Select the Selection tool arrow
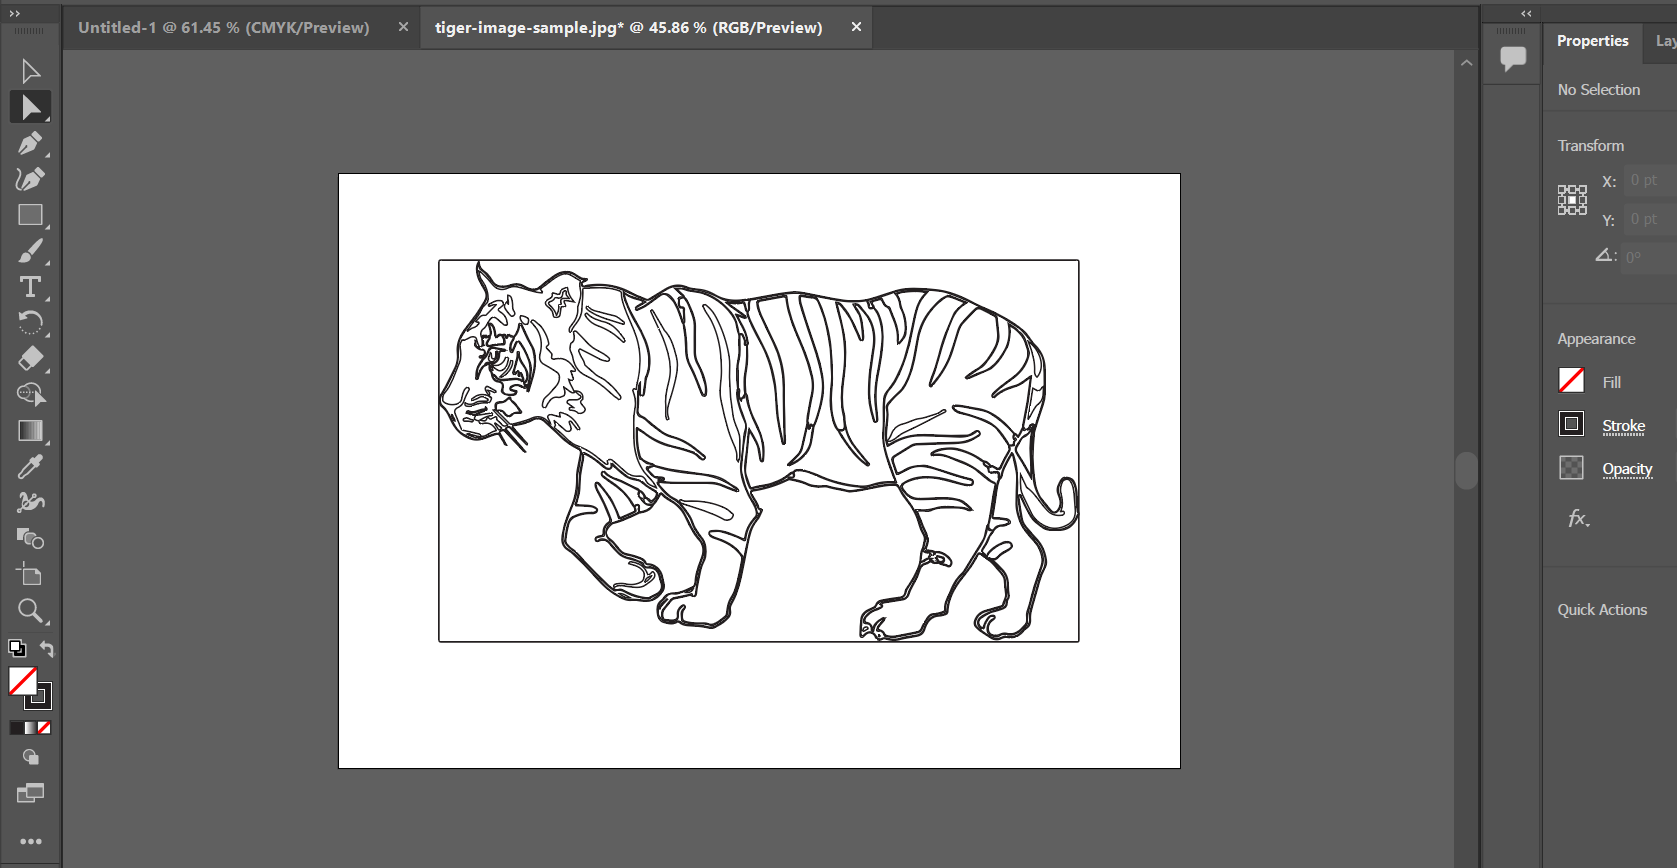Image resolution: width=1677 pixels, height=868 pixels. pos(30,71)
